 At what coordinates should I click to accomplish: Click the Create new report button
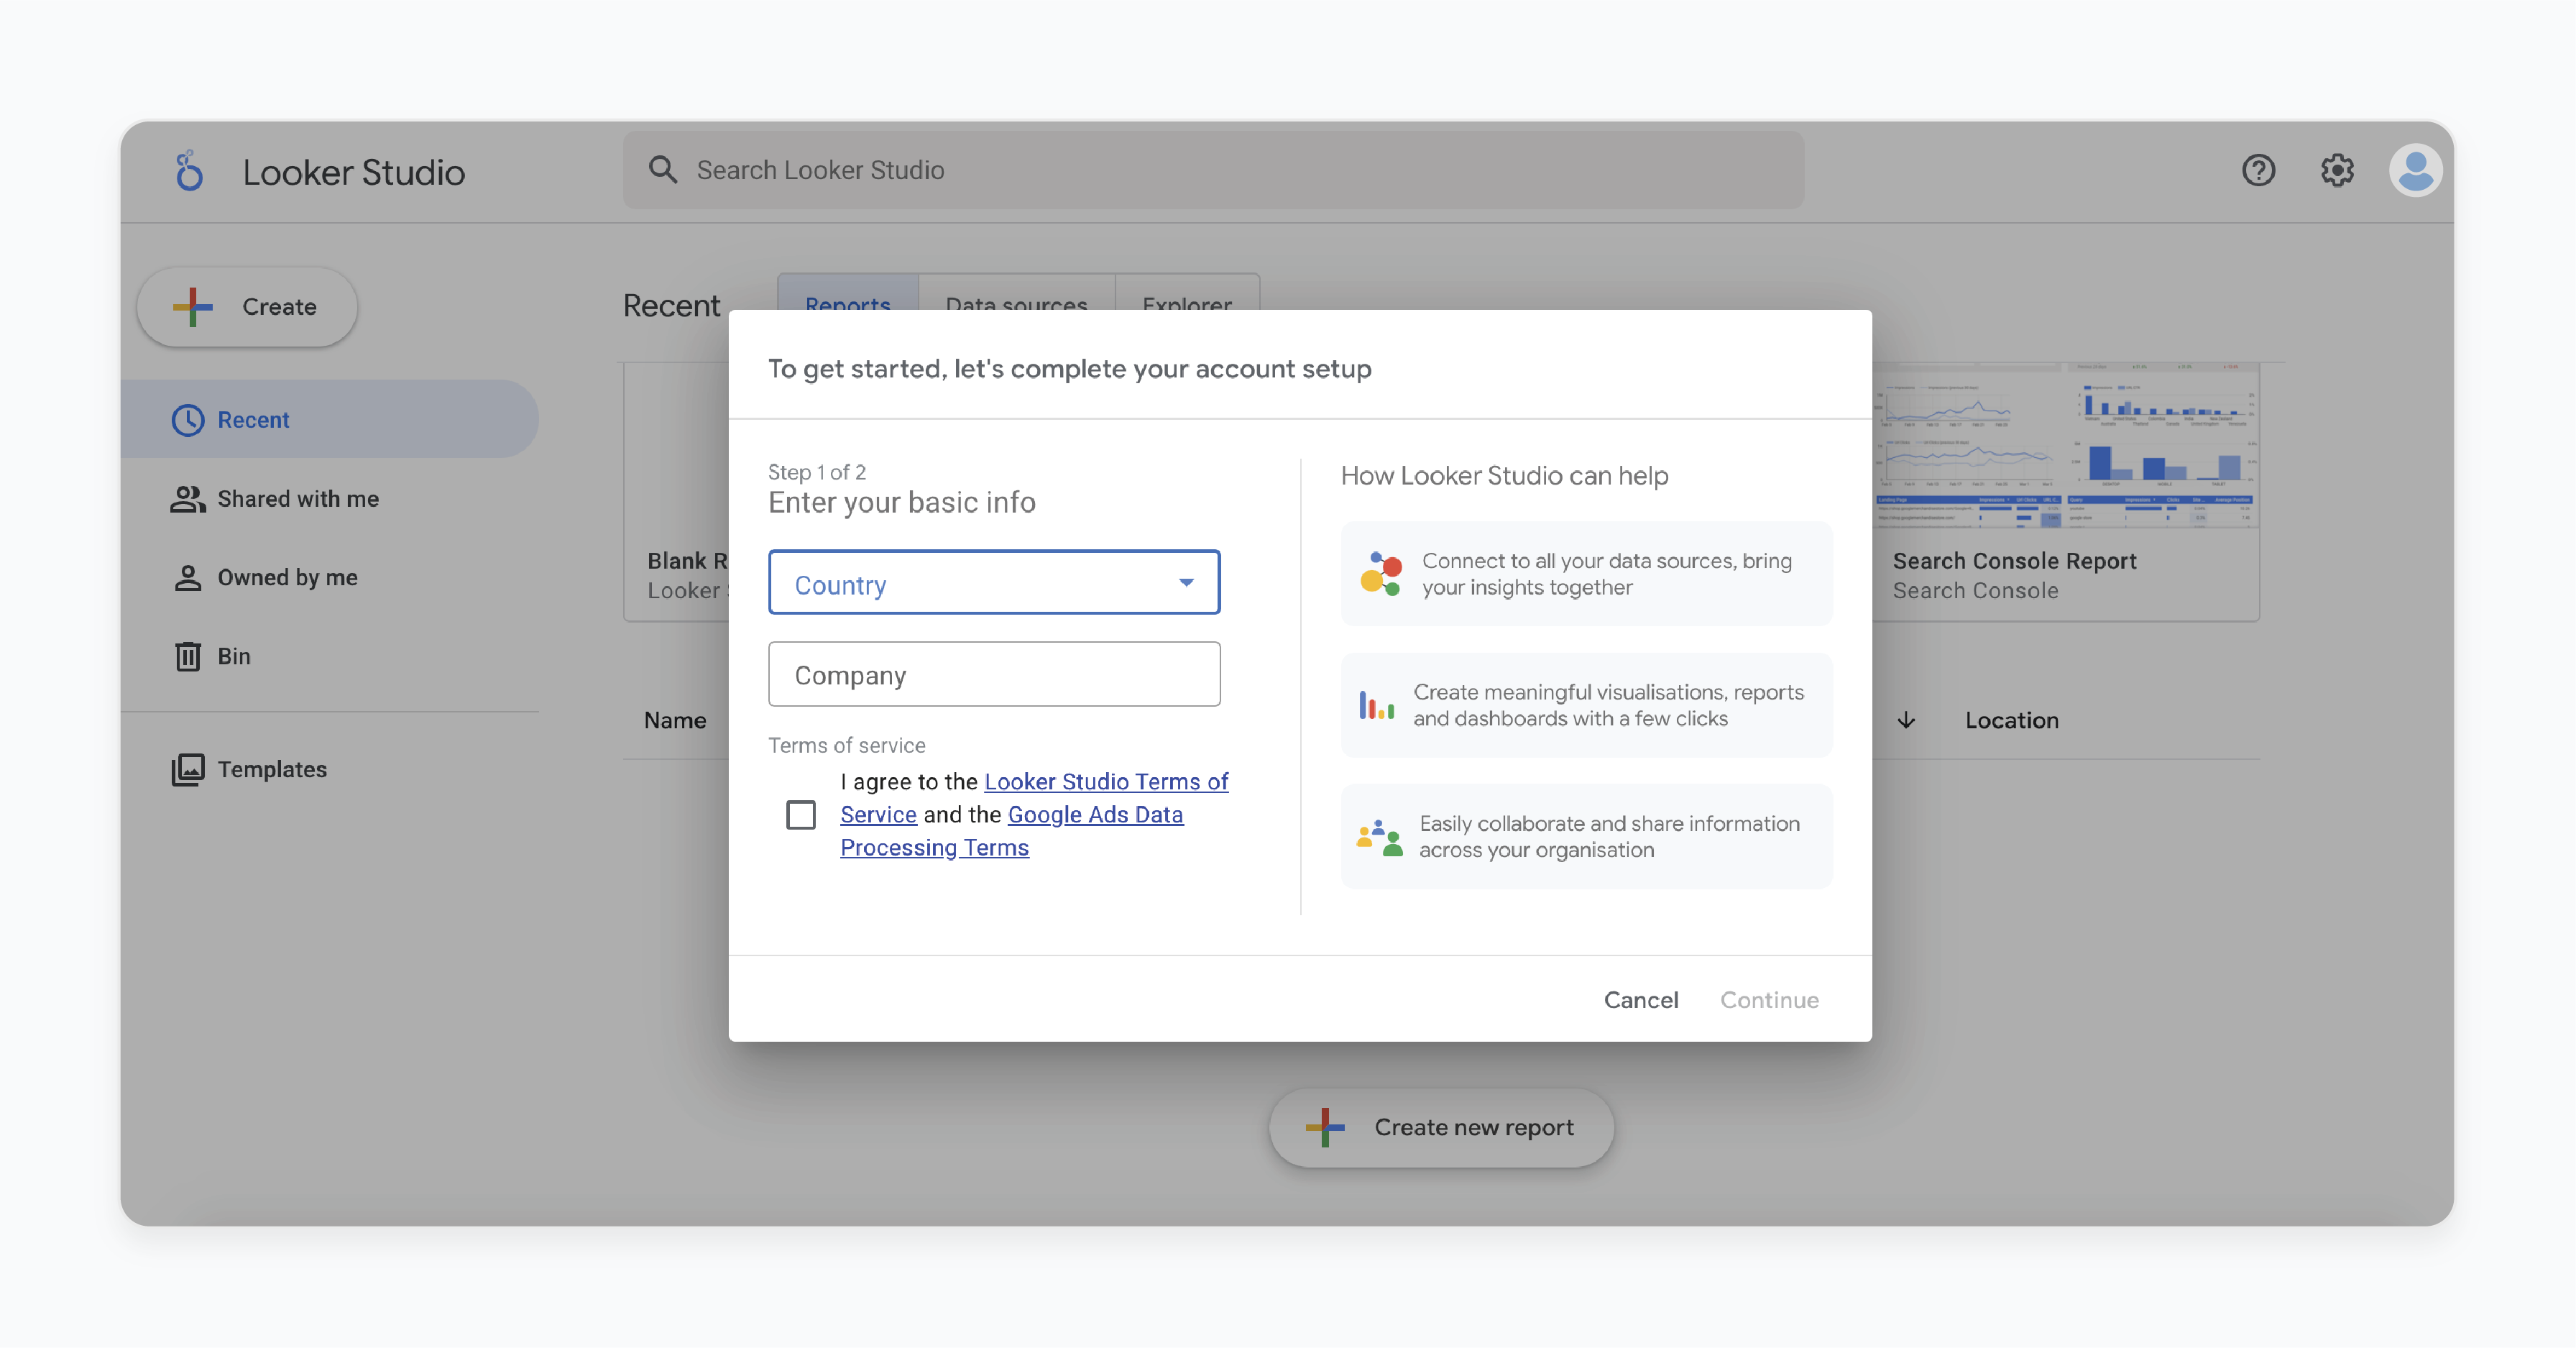pyautogui.click(x=1441, y=1127)
